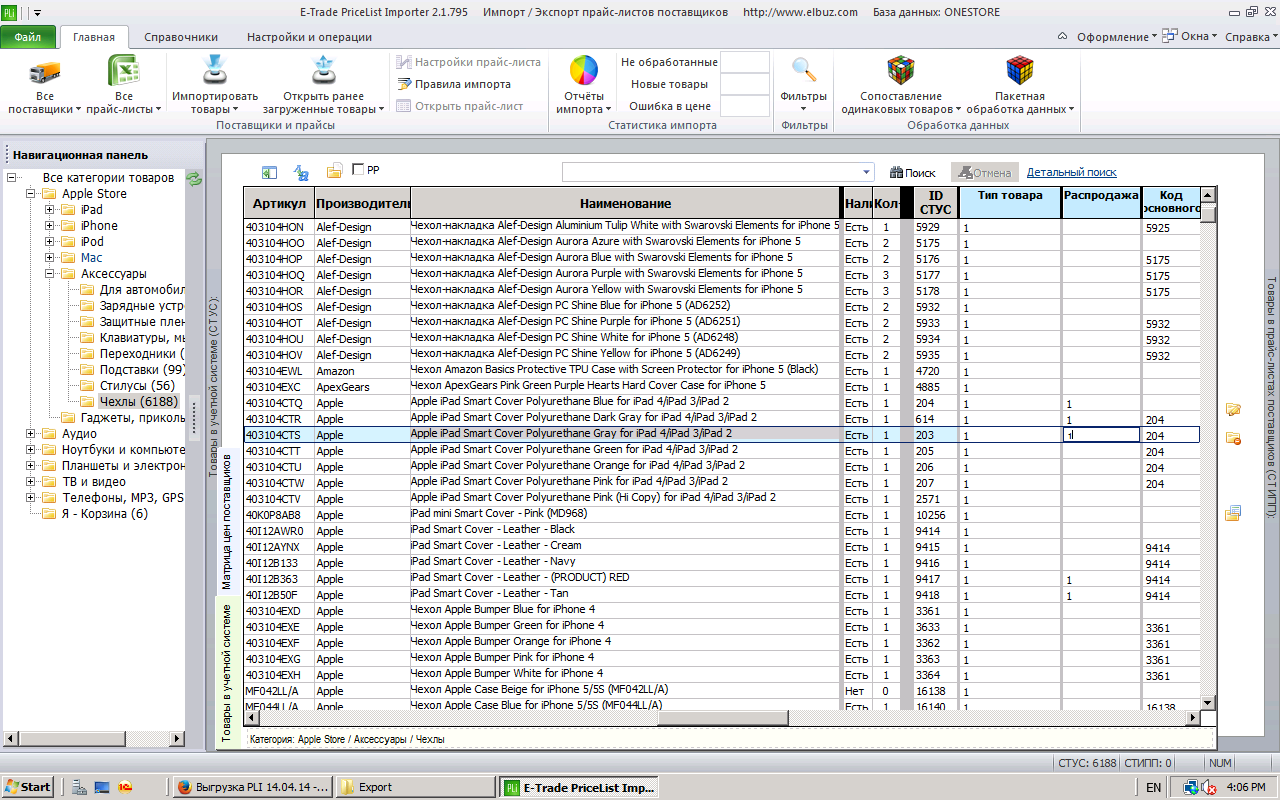This screenshot has height=800, width=1280.
Task: Click cell 403104CTQ in Артикул column
Action: coord(279,403)
